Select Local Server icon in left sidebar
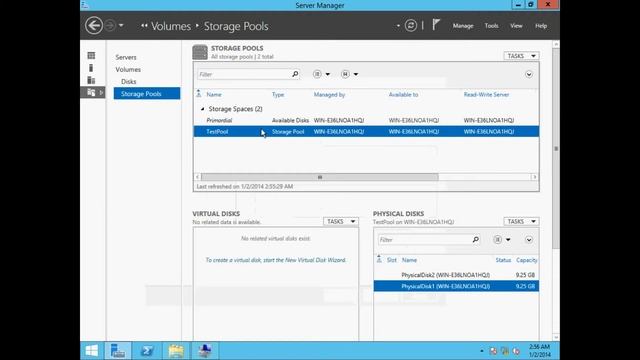 click(x=91, y=68)
